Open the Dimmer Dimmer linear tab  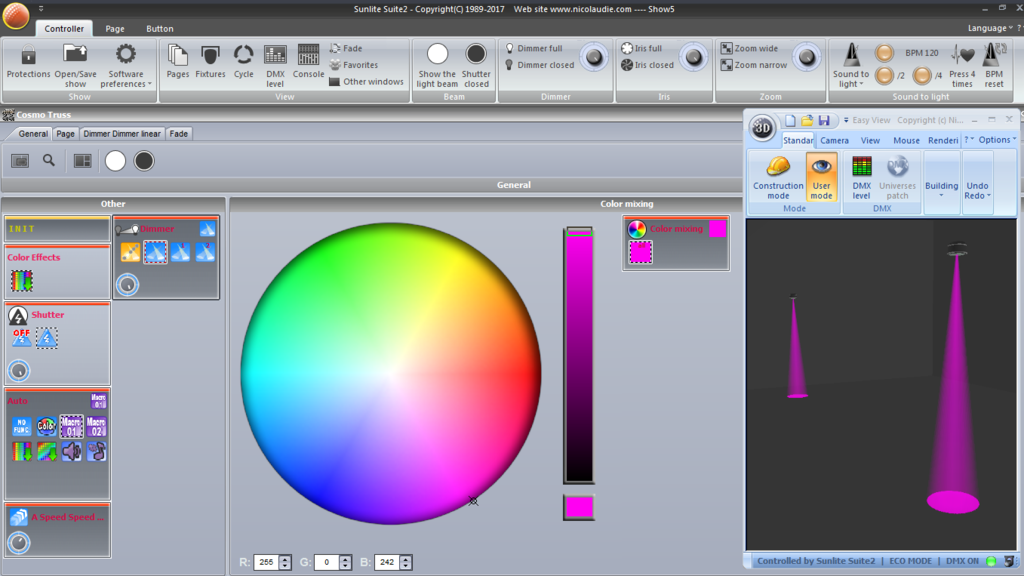[x=121, y=133]
